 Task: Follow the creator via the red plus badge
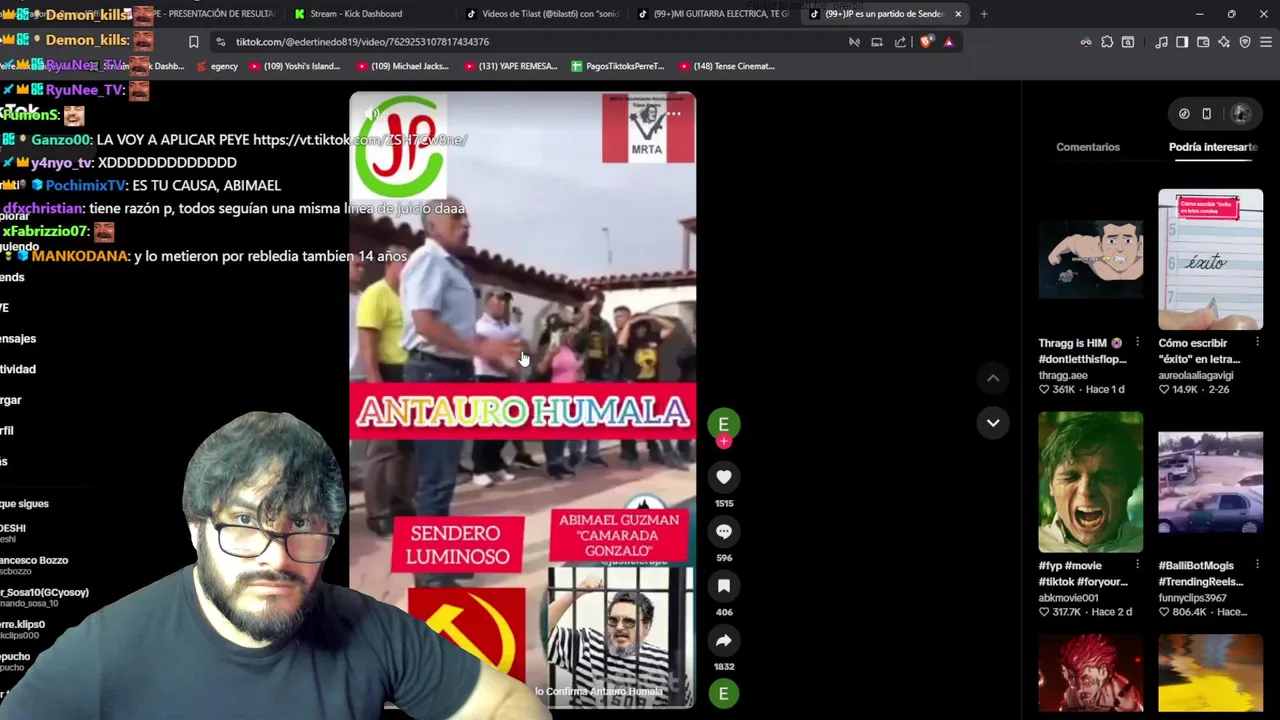coord(724,441)
